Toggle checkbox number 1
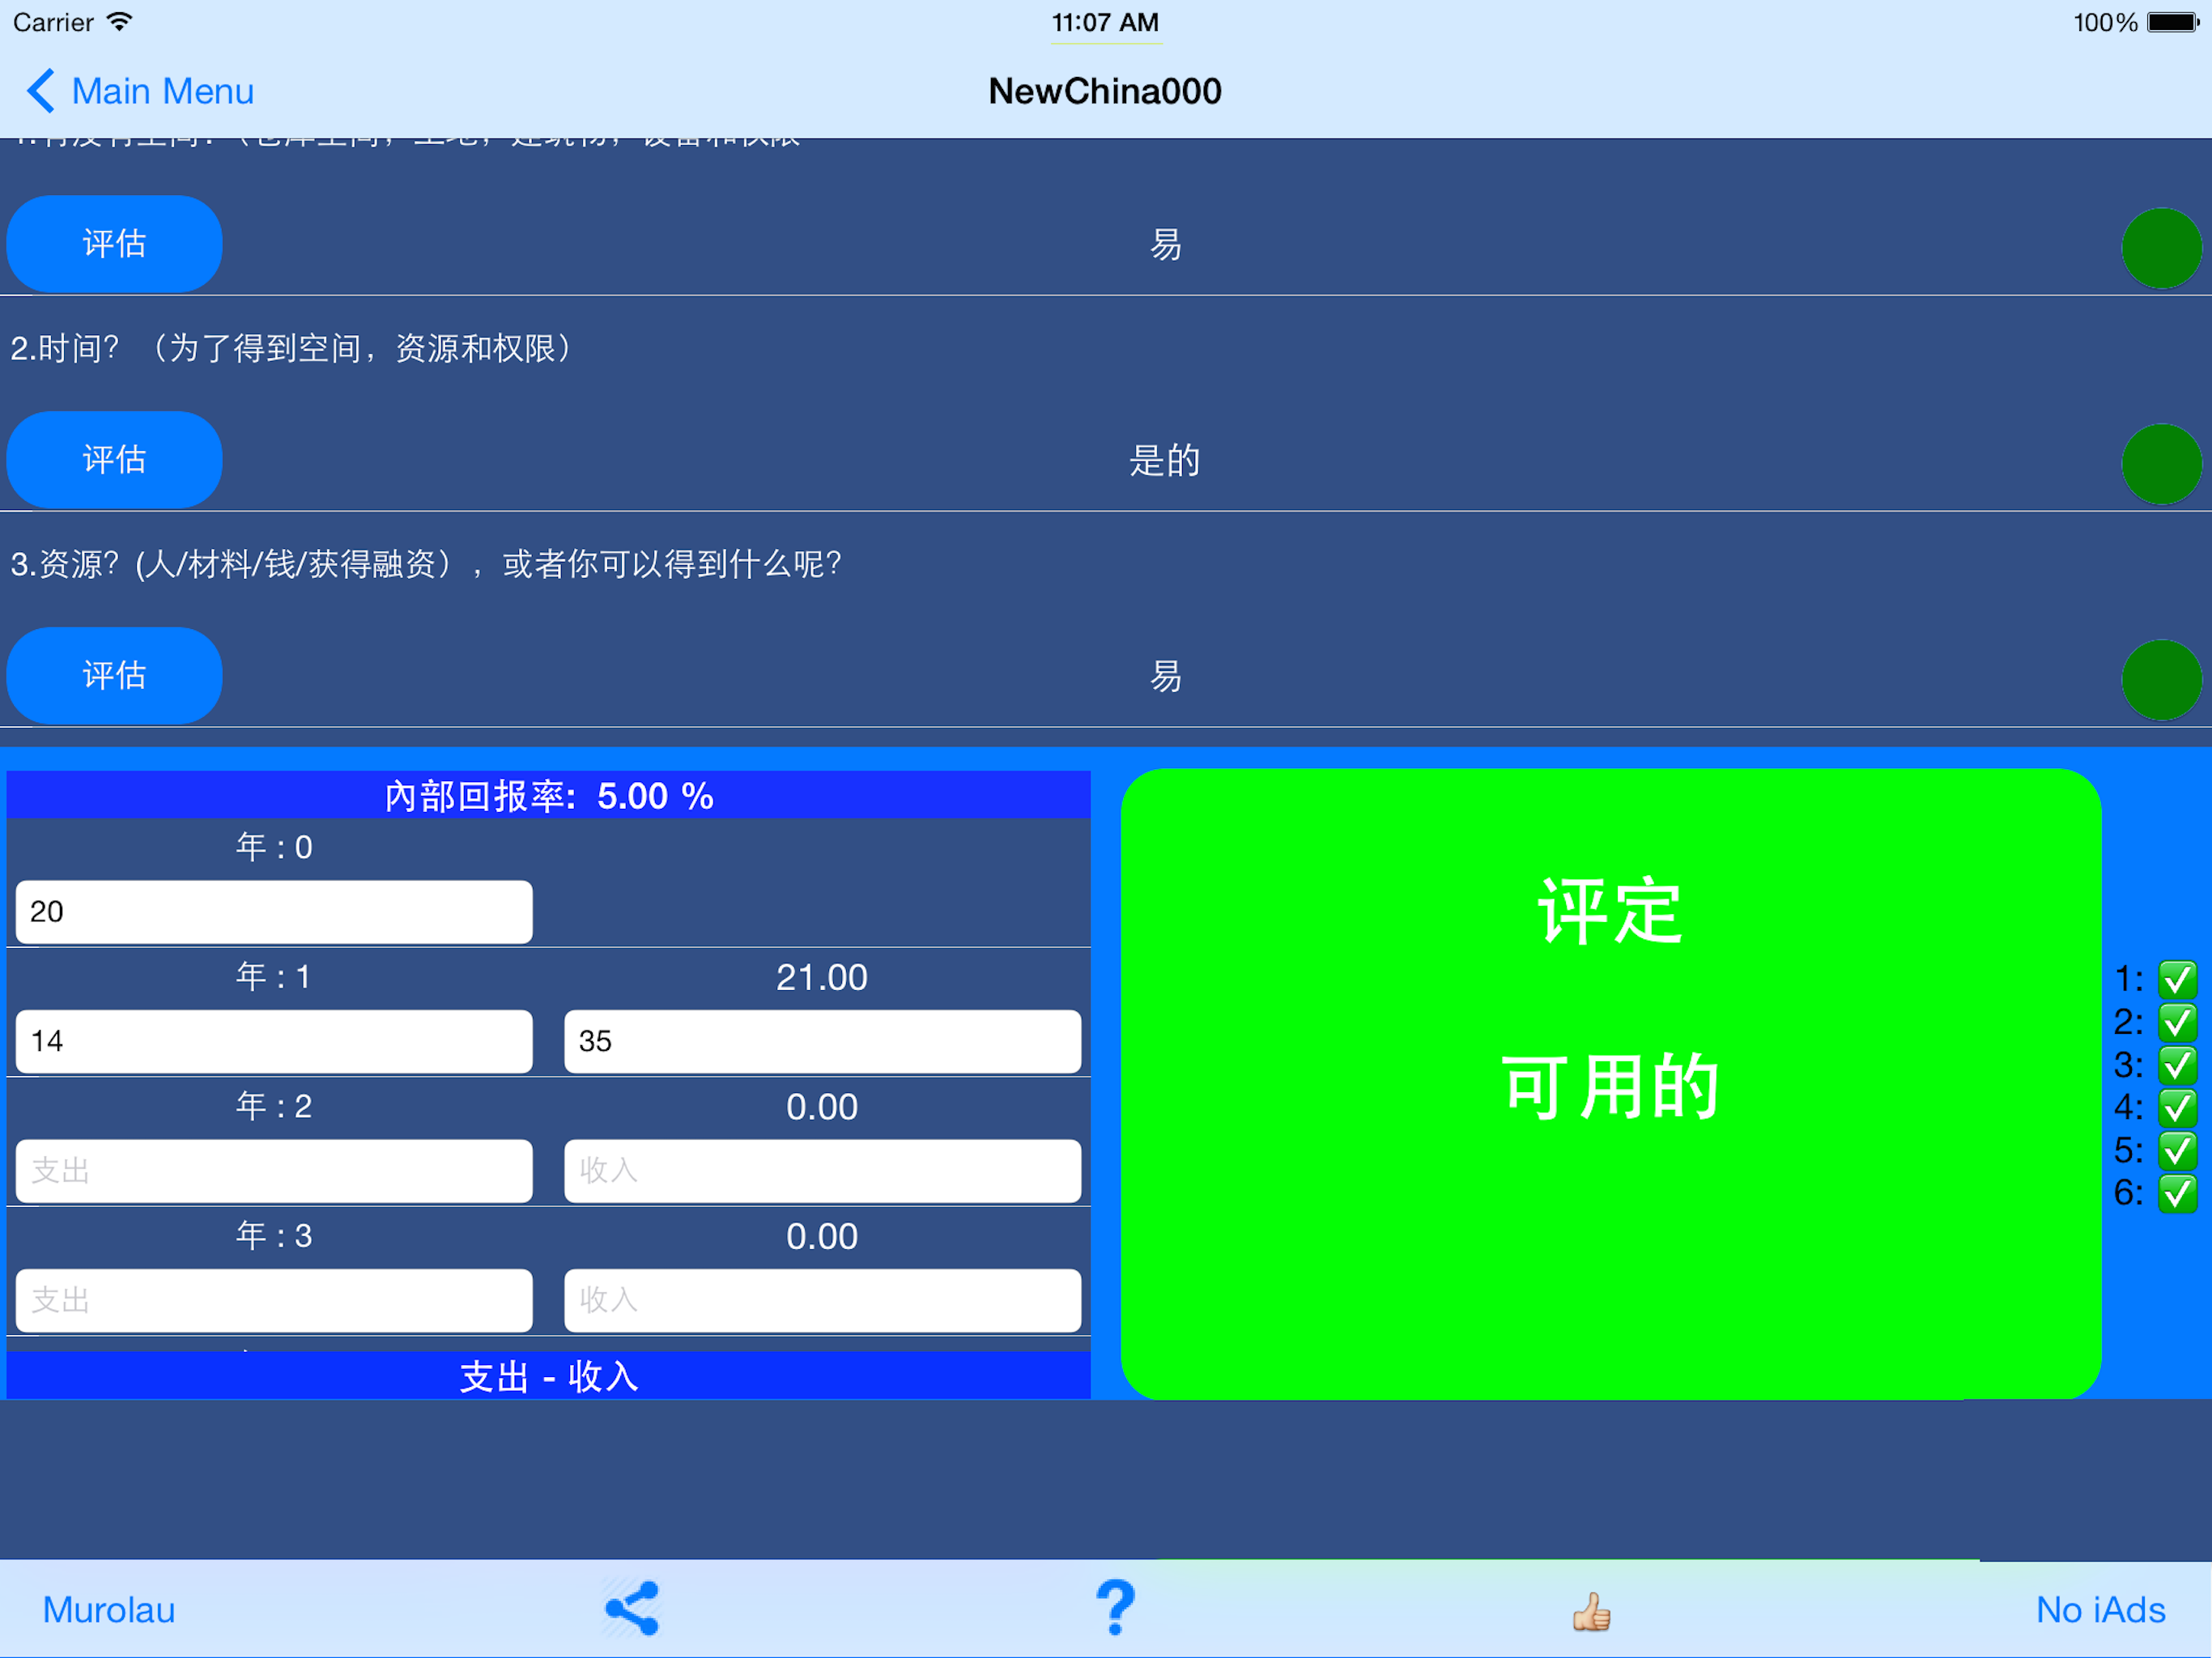The height and width of the screenshot is (1658, 2212). (2177, 979)
